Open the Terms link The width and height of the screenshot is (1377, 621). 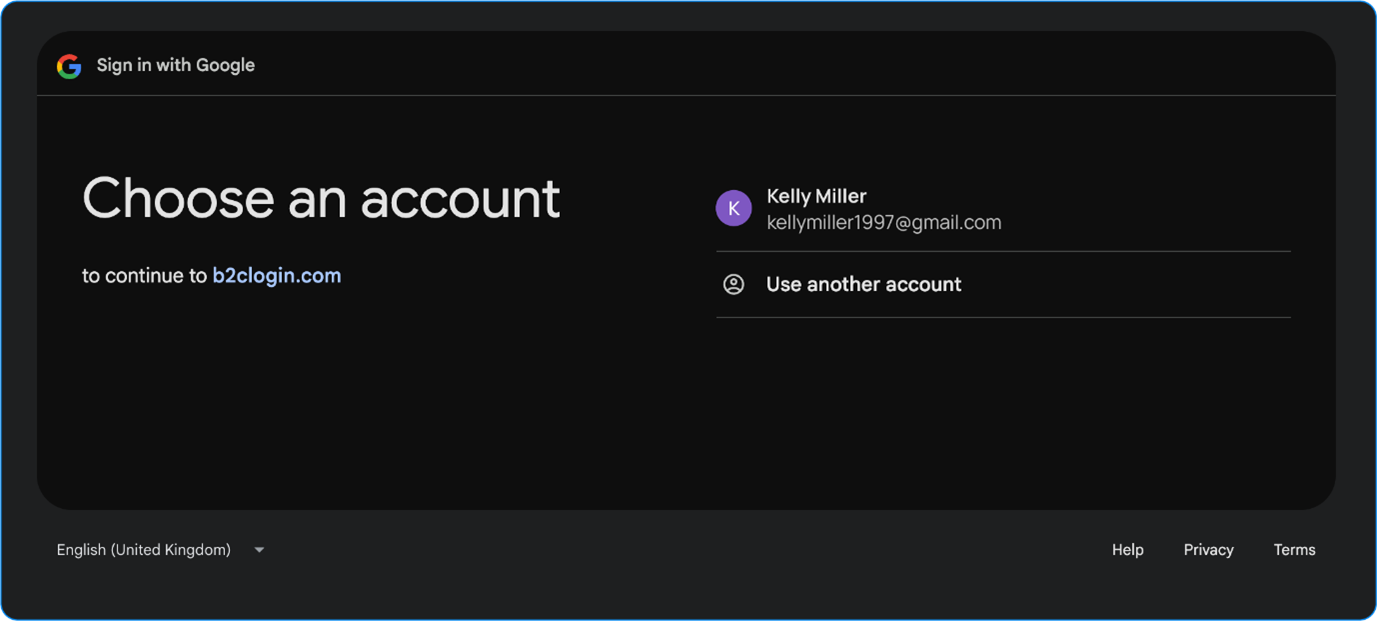click(1294, 550)
